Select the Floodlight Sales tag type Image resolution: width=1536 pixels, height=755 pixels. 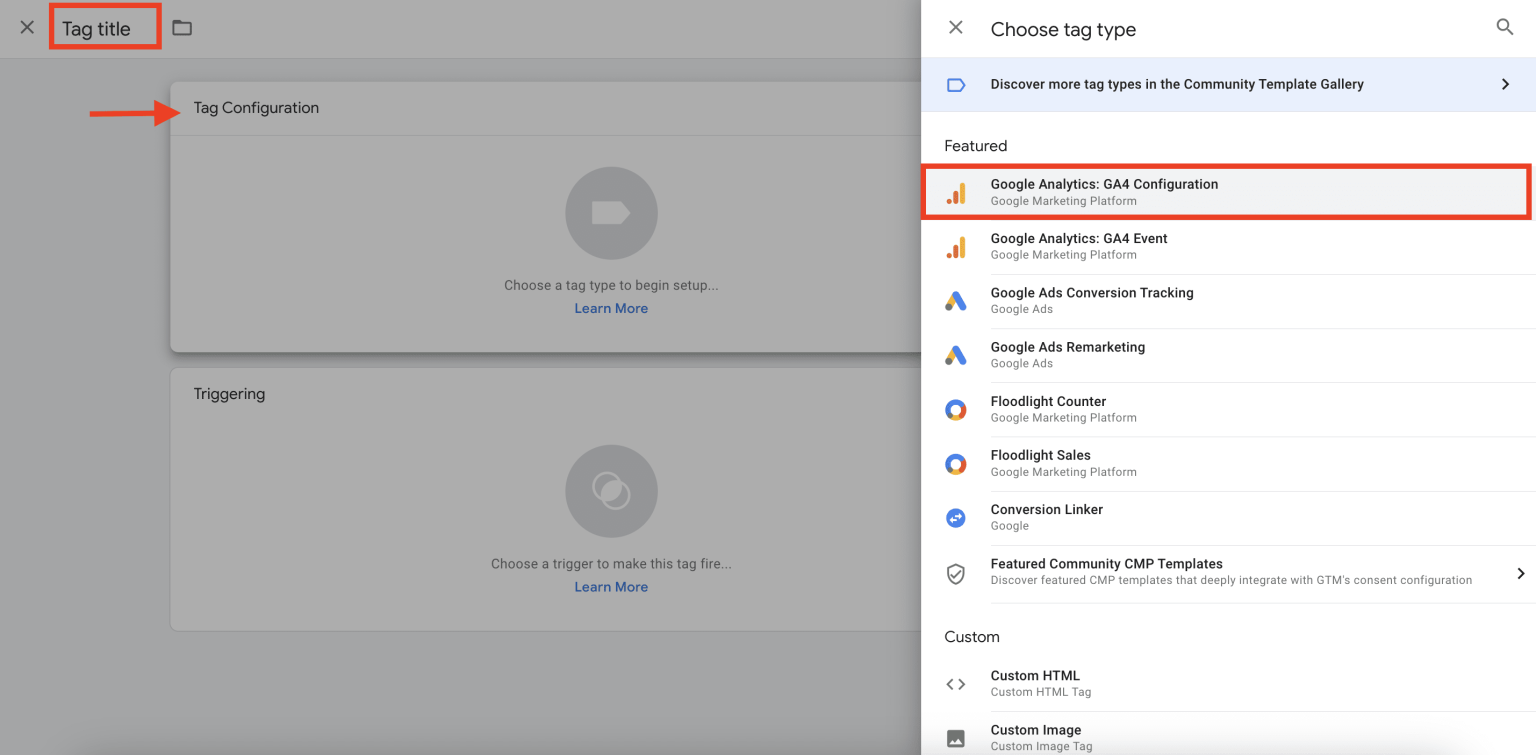tap(1228, 464)
